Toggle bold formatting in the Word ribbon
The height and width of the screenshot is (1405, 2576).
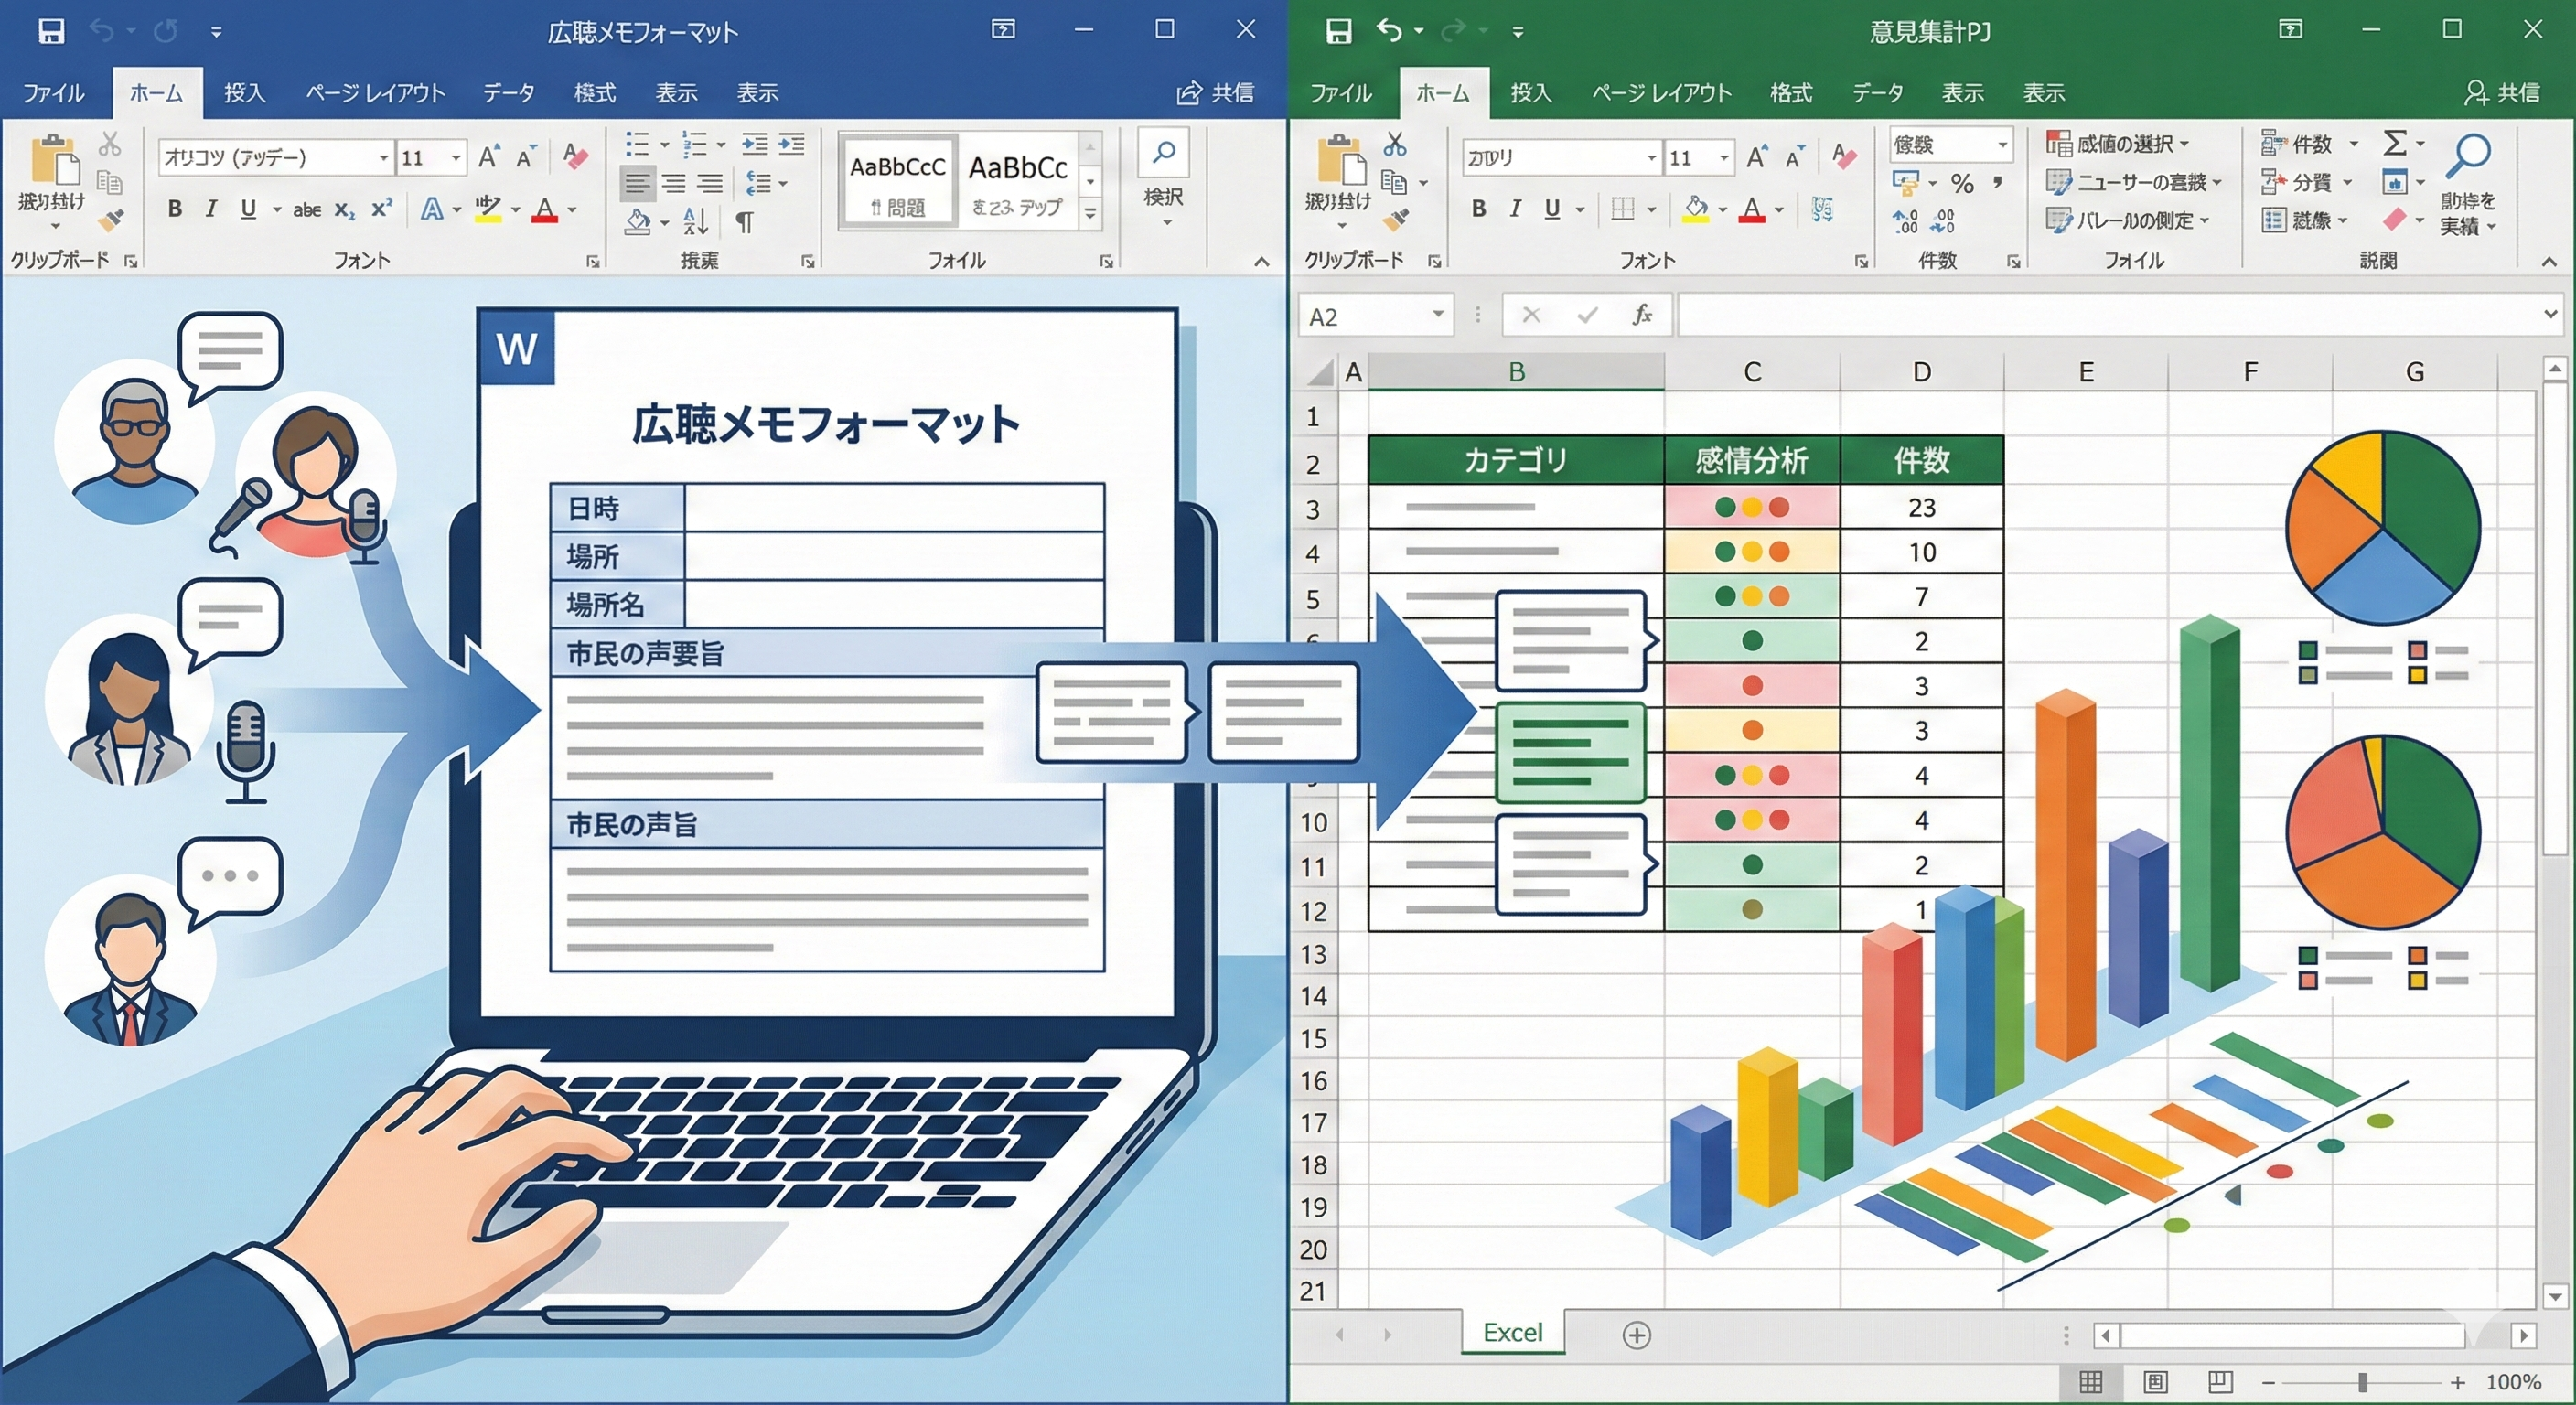point(174,209)
